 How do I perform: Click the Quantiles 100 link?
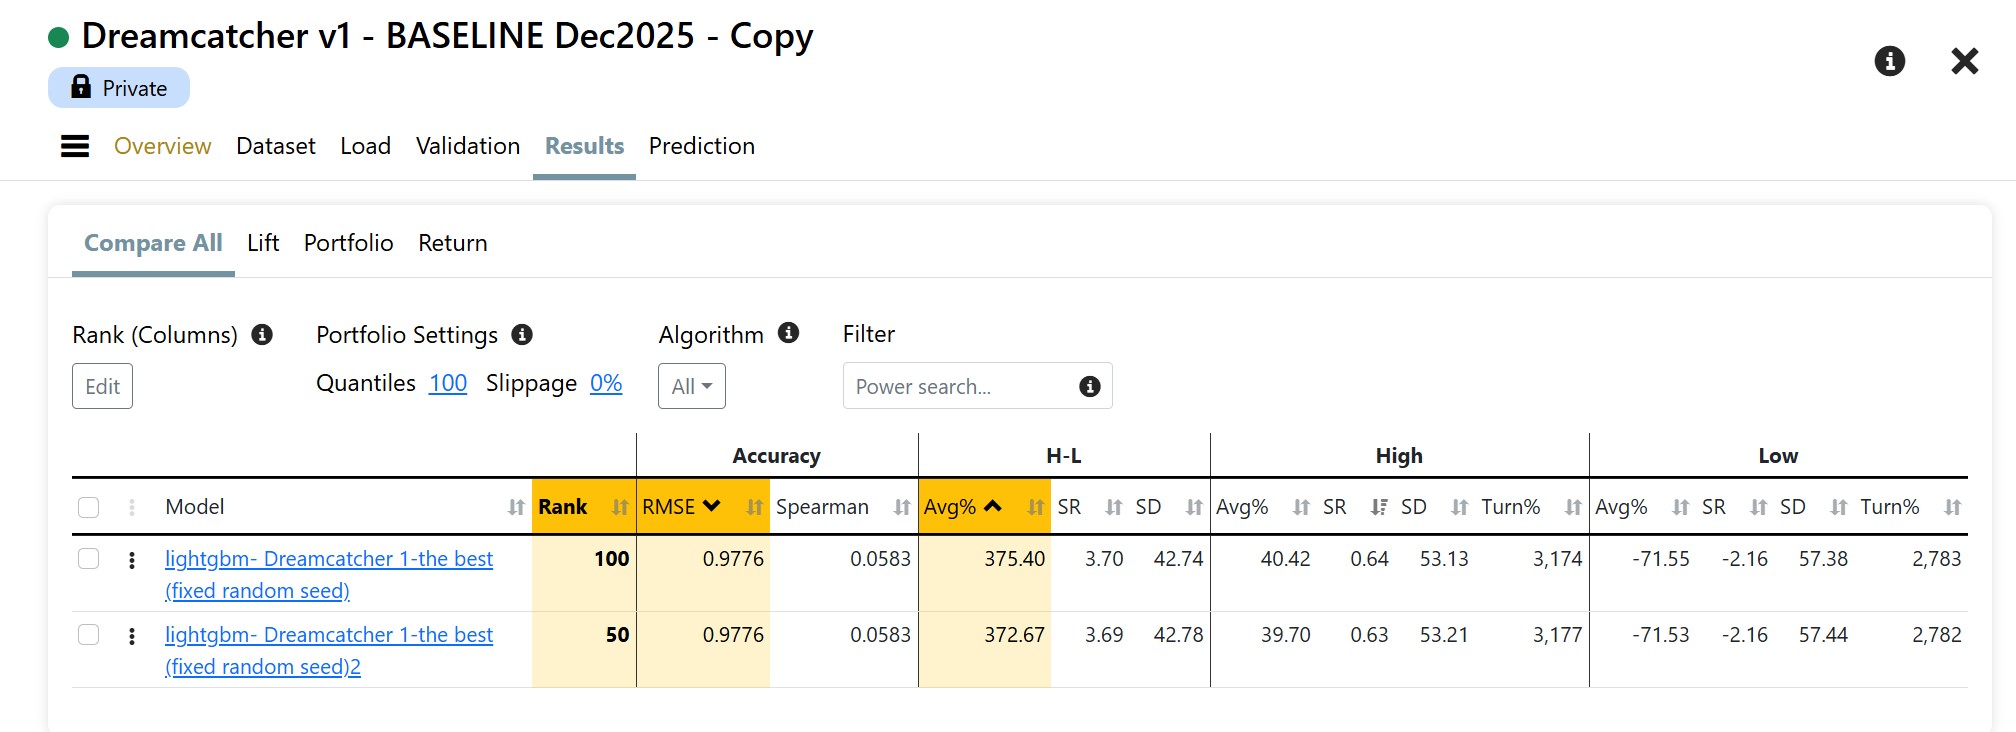point(448,384)
